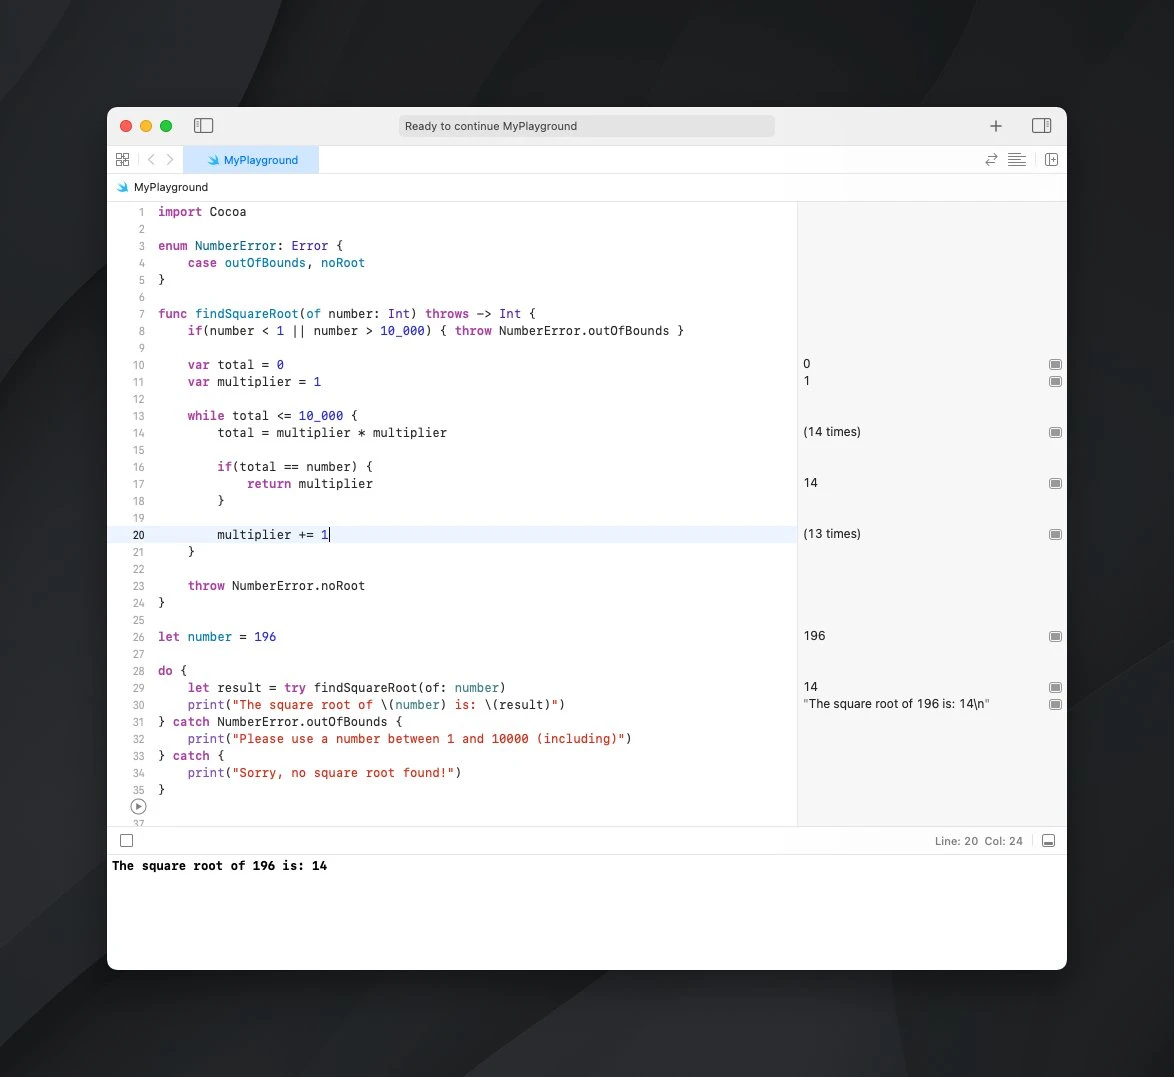Open the editor options lines menu
The width and height of the screenshot is (1174, 1077).
click(x=1017, y=160)
